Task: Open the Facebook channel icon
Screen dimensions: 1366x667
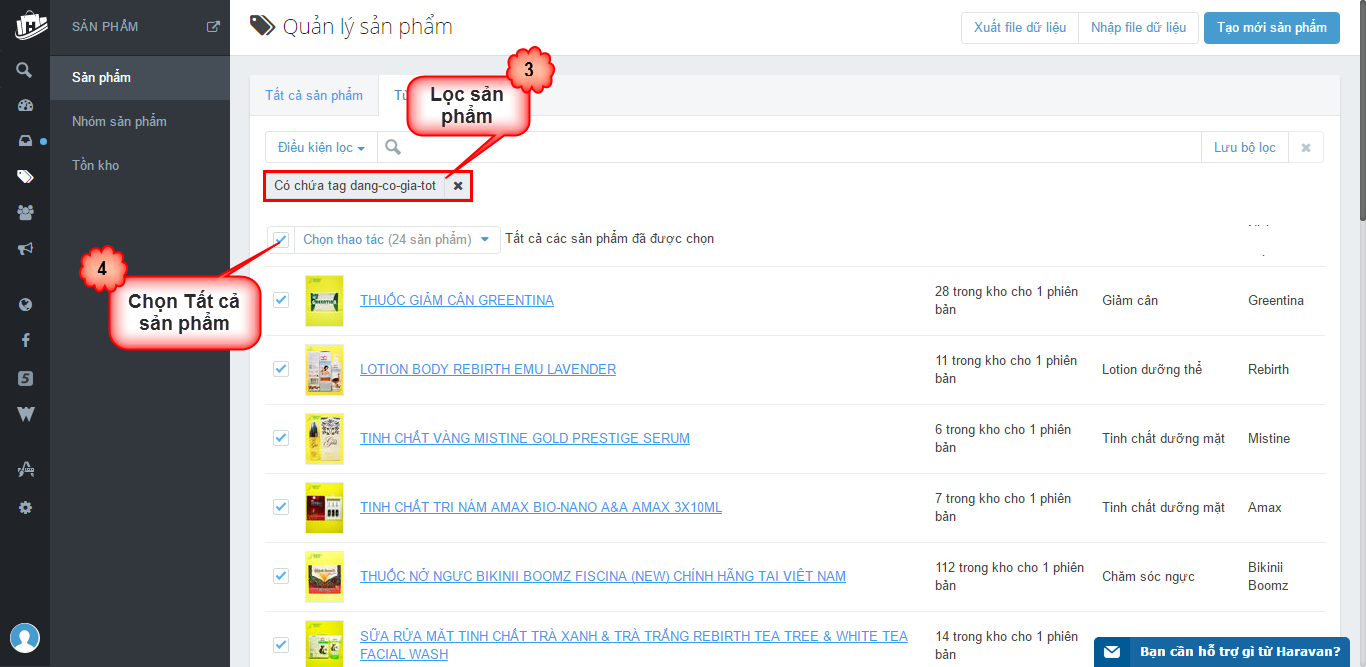Action: click(x=25, y=341)
